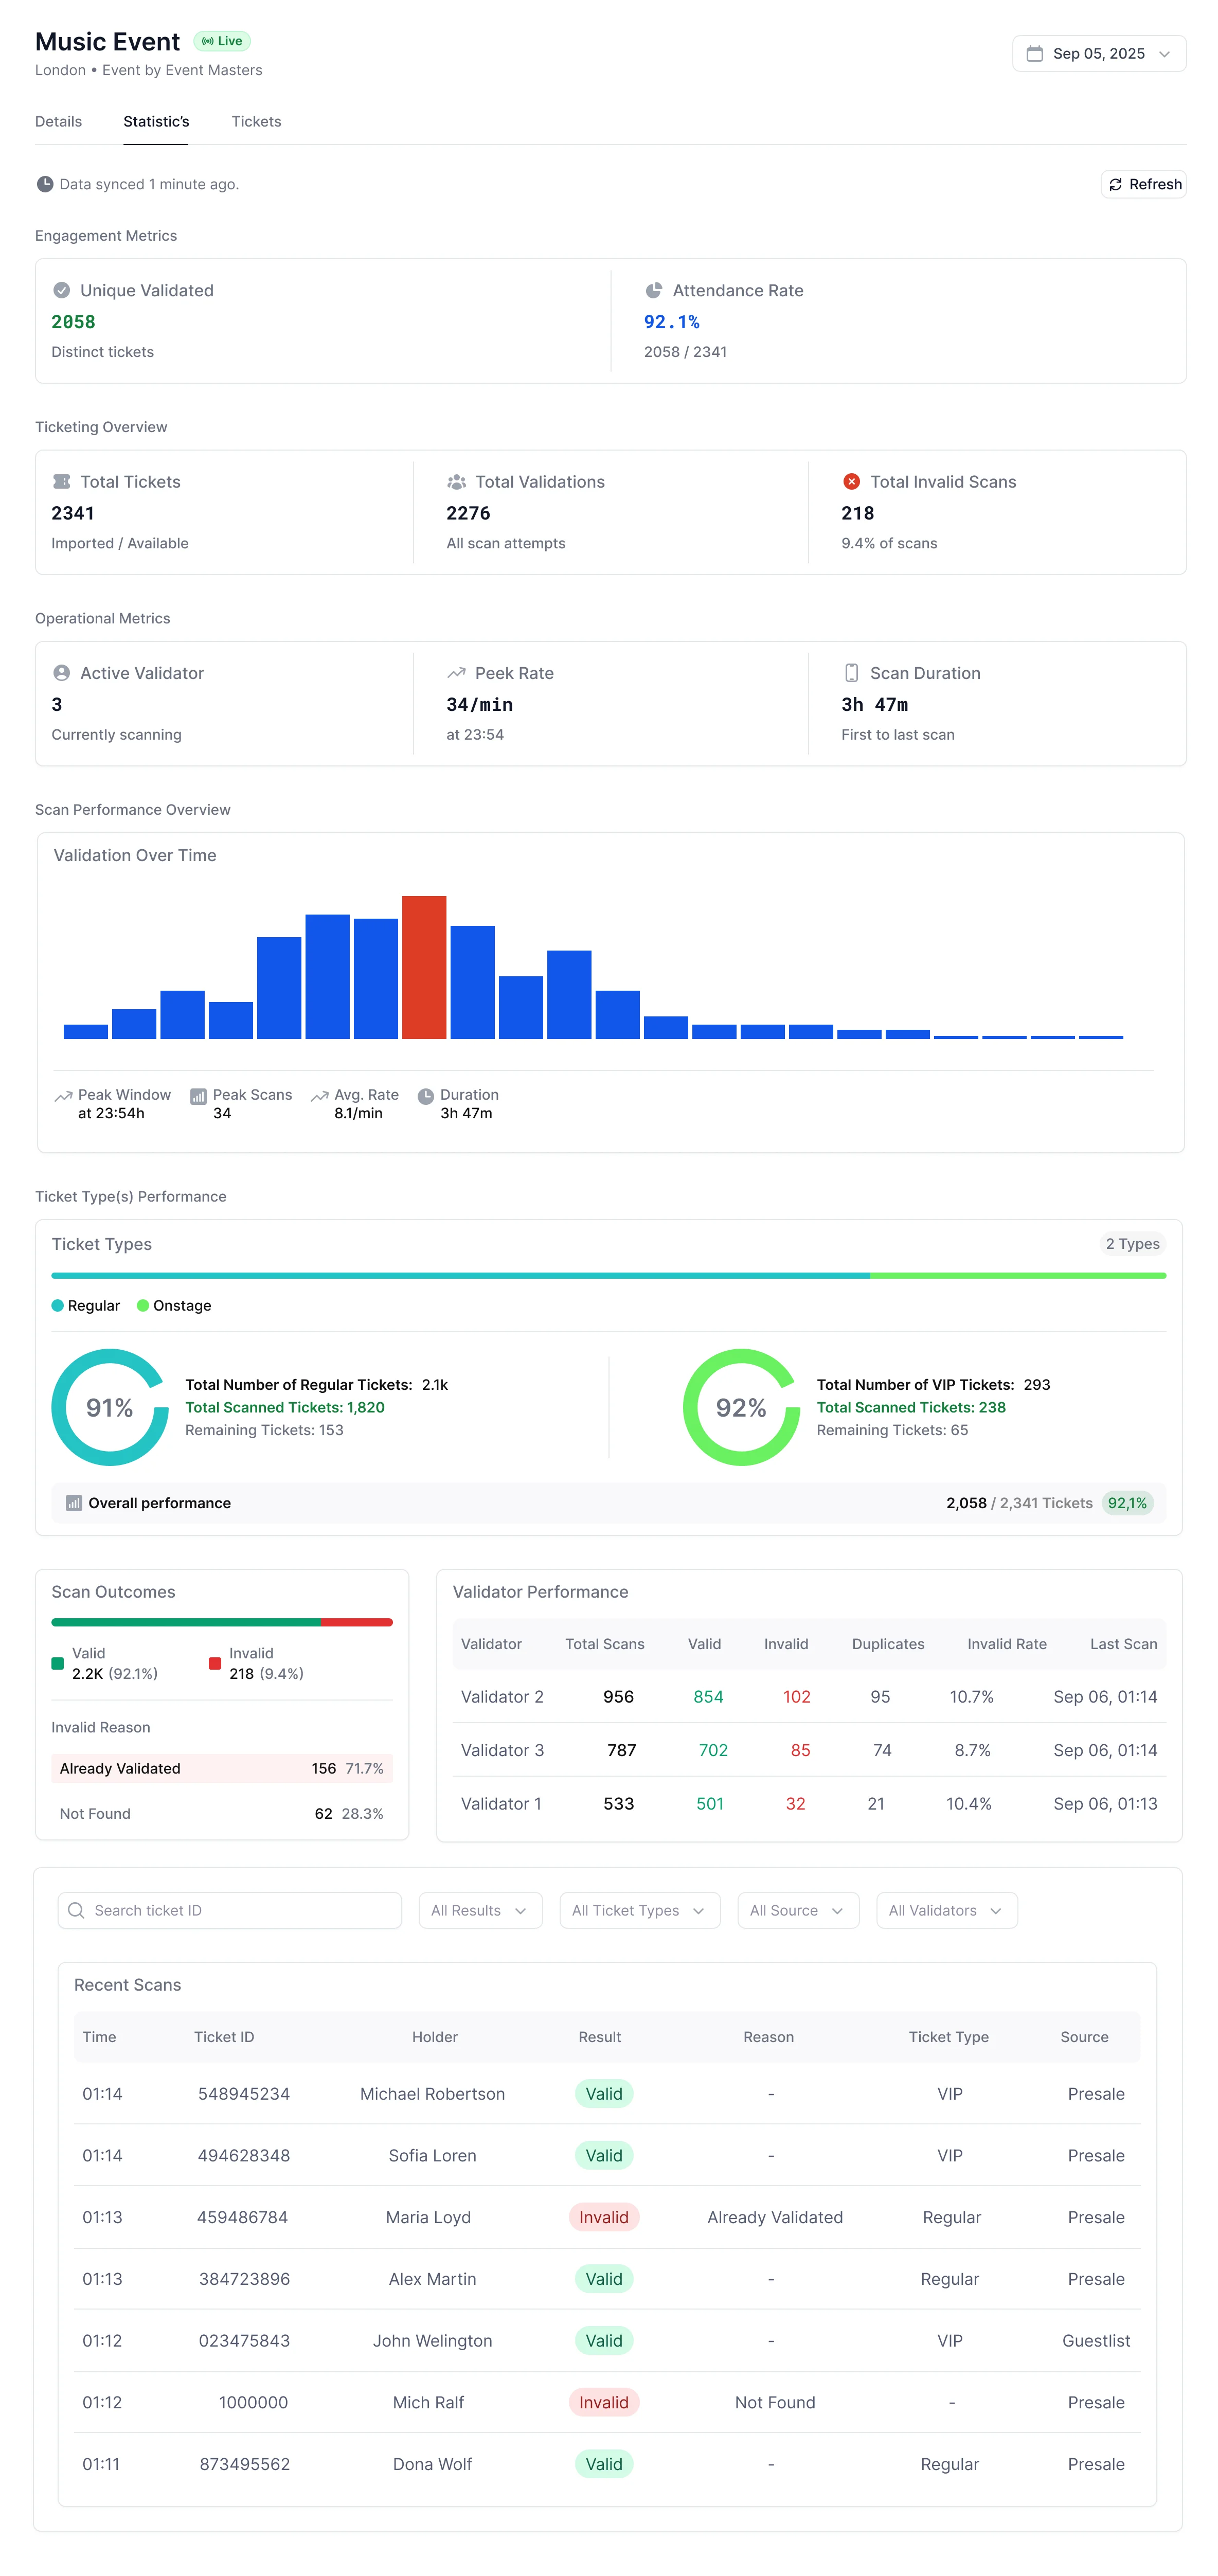Click the Active Validator user icon

[x=61, y=673]
